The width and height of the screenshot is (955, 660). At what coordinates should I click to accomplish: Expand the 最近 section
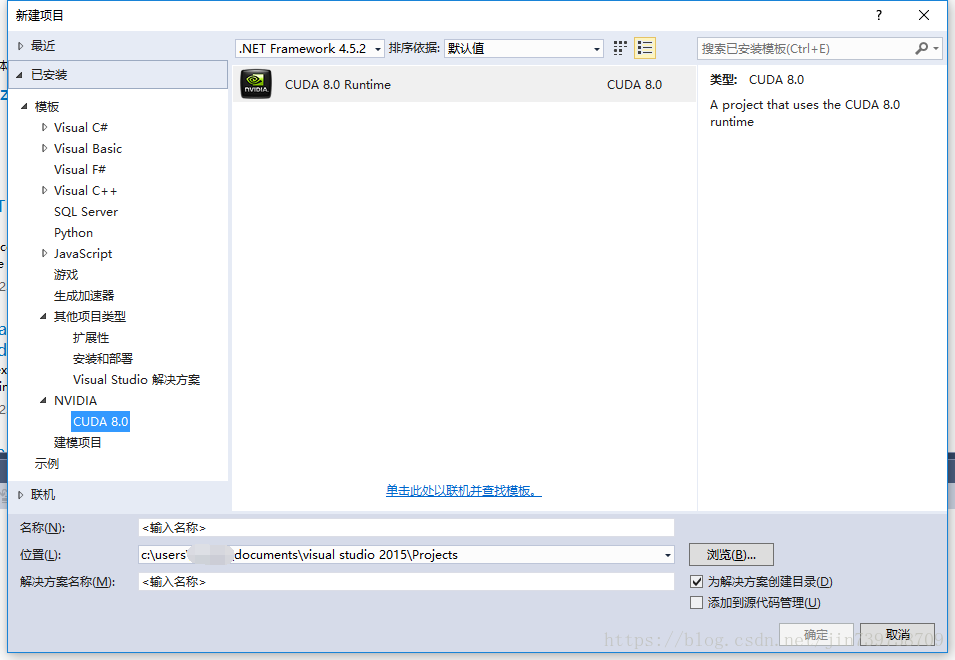(x=21, y=46)
